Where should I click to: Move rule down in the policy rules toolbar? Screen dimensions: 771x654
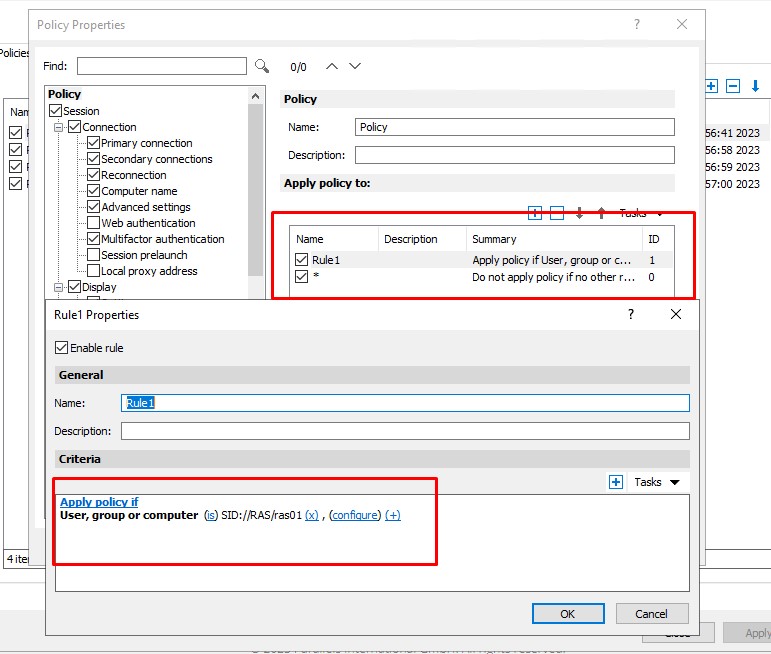pyautogui.click(x=579, y=213)
